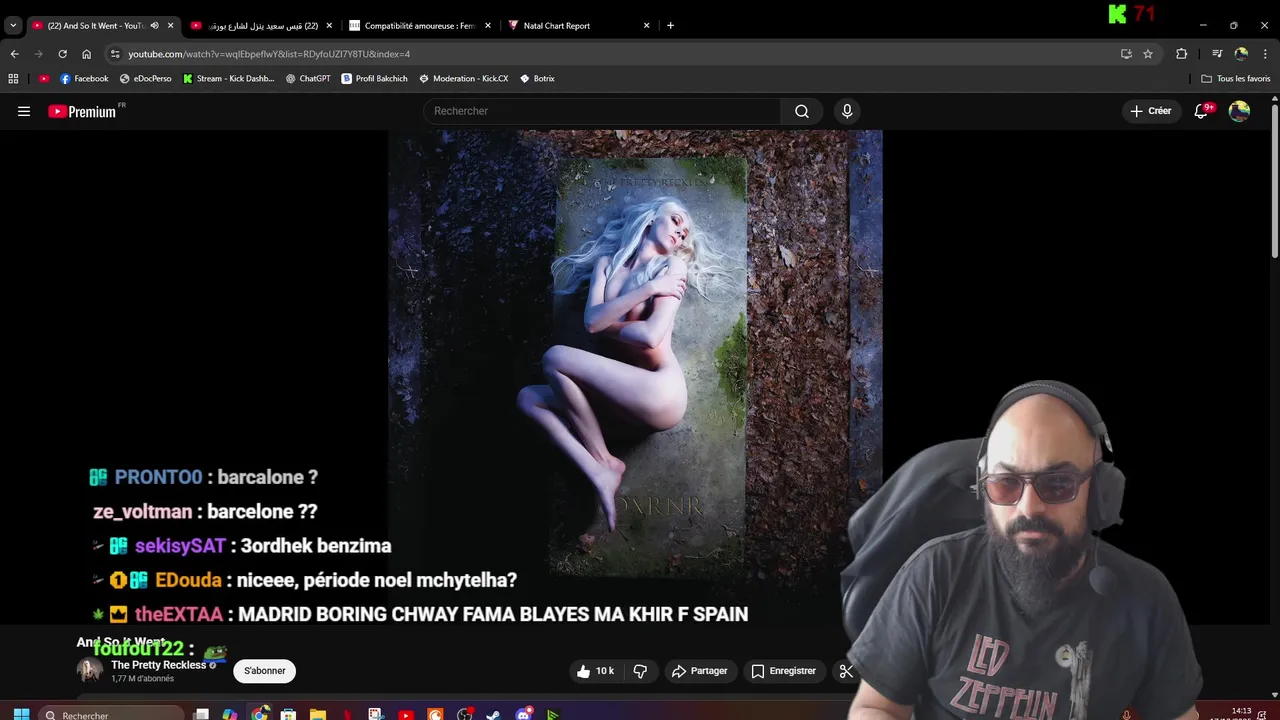
Task: Open the Facebook bookmark
Action: point(84,78)
